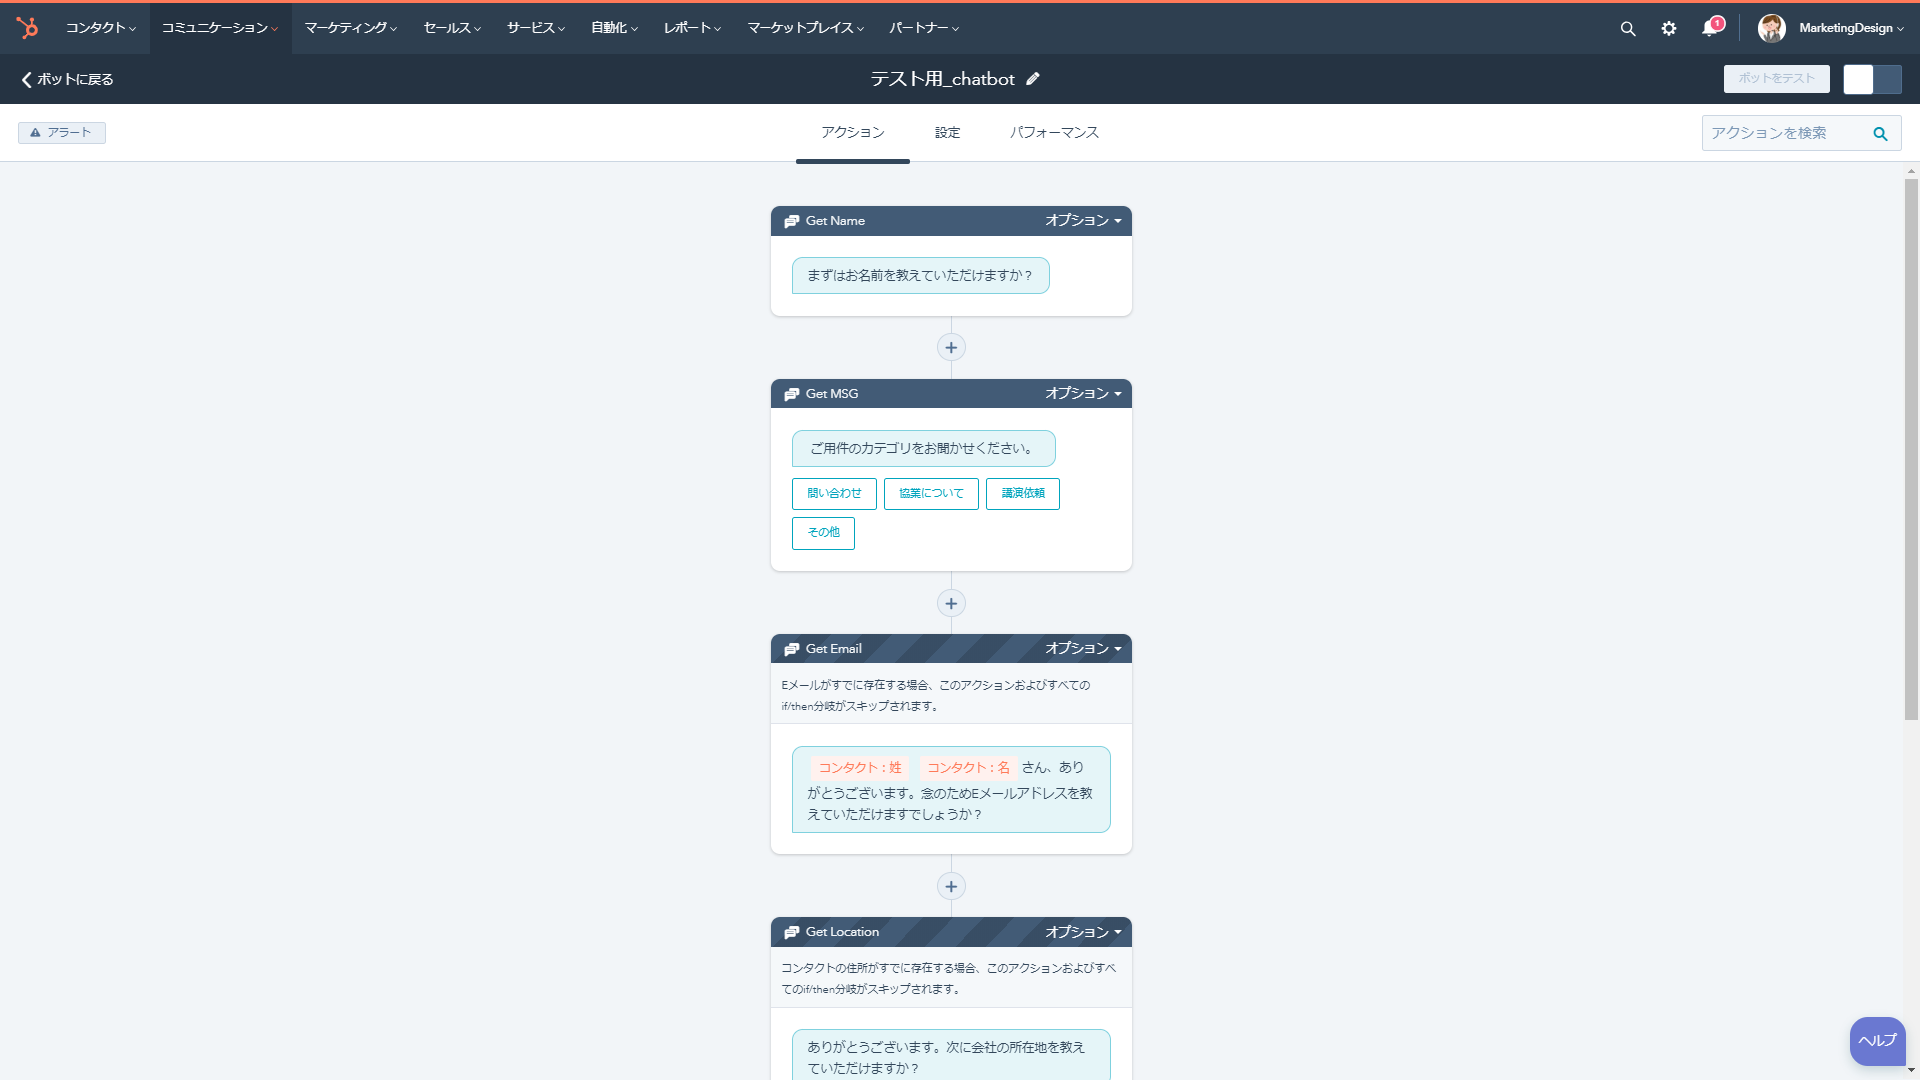This screenshot has width=1920, height=1080.
Task: Click search icon in action search box
Action: pyautogui.click(x=1880, y=134)
